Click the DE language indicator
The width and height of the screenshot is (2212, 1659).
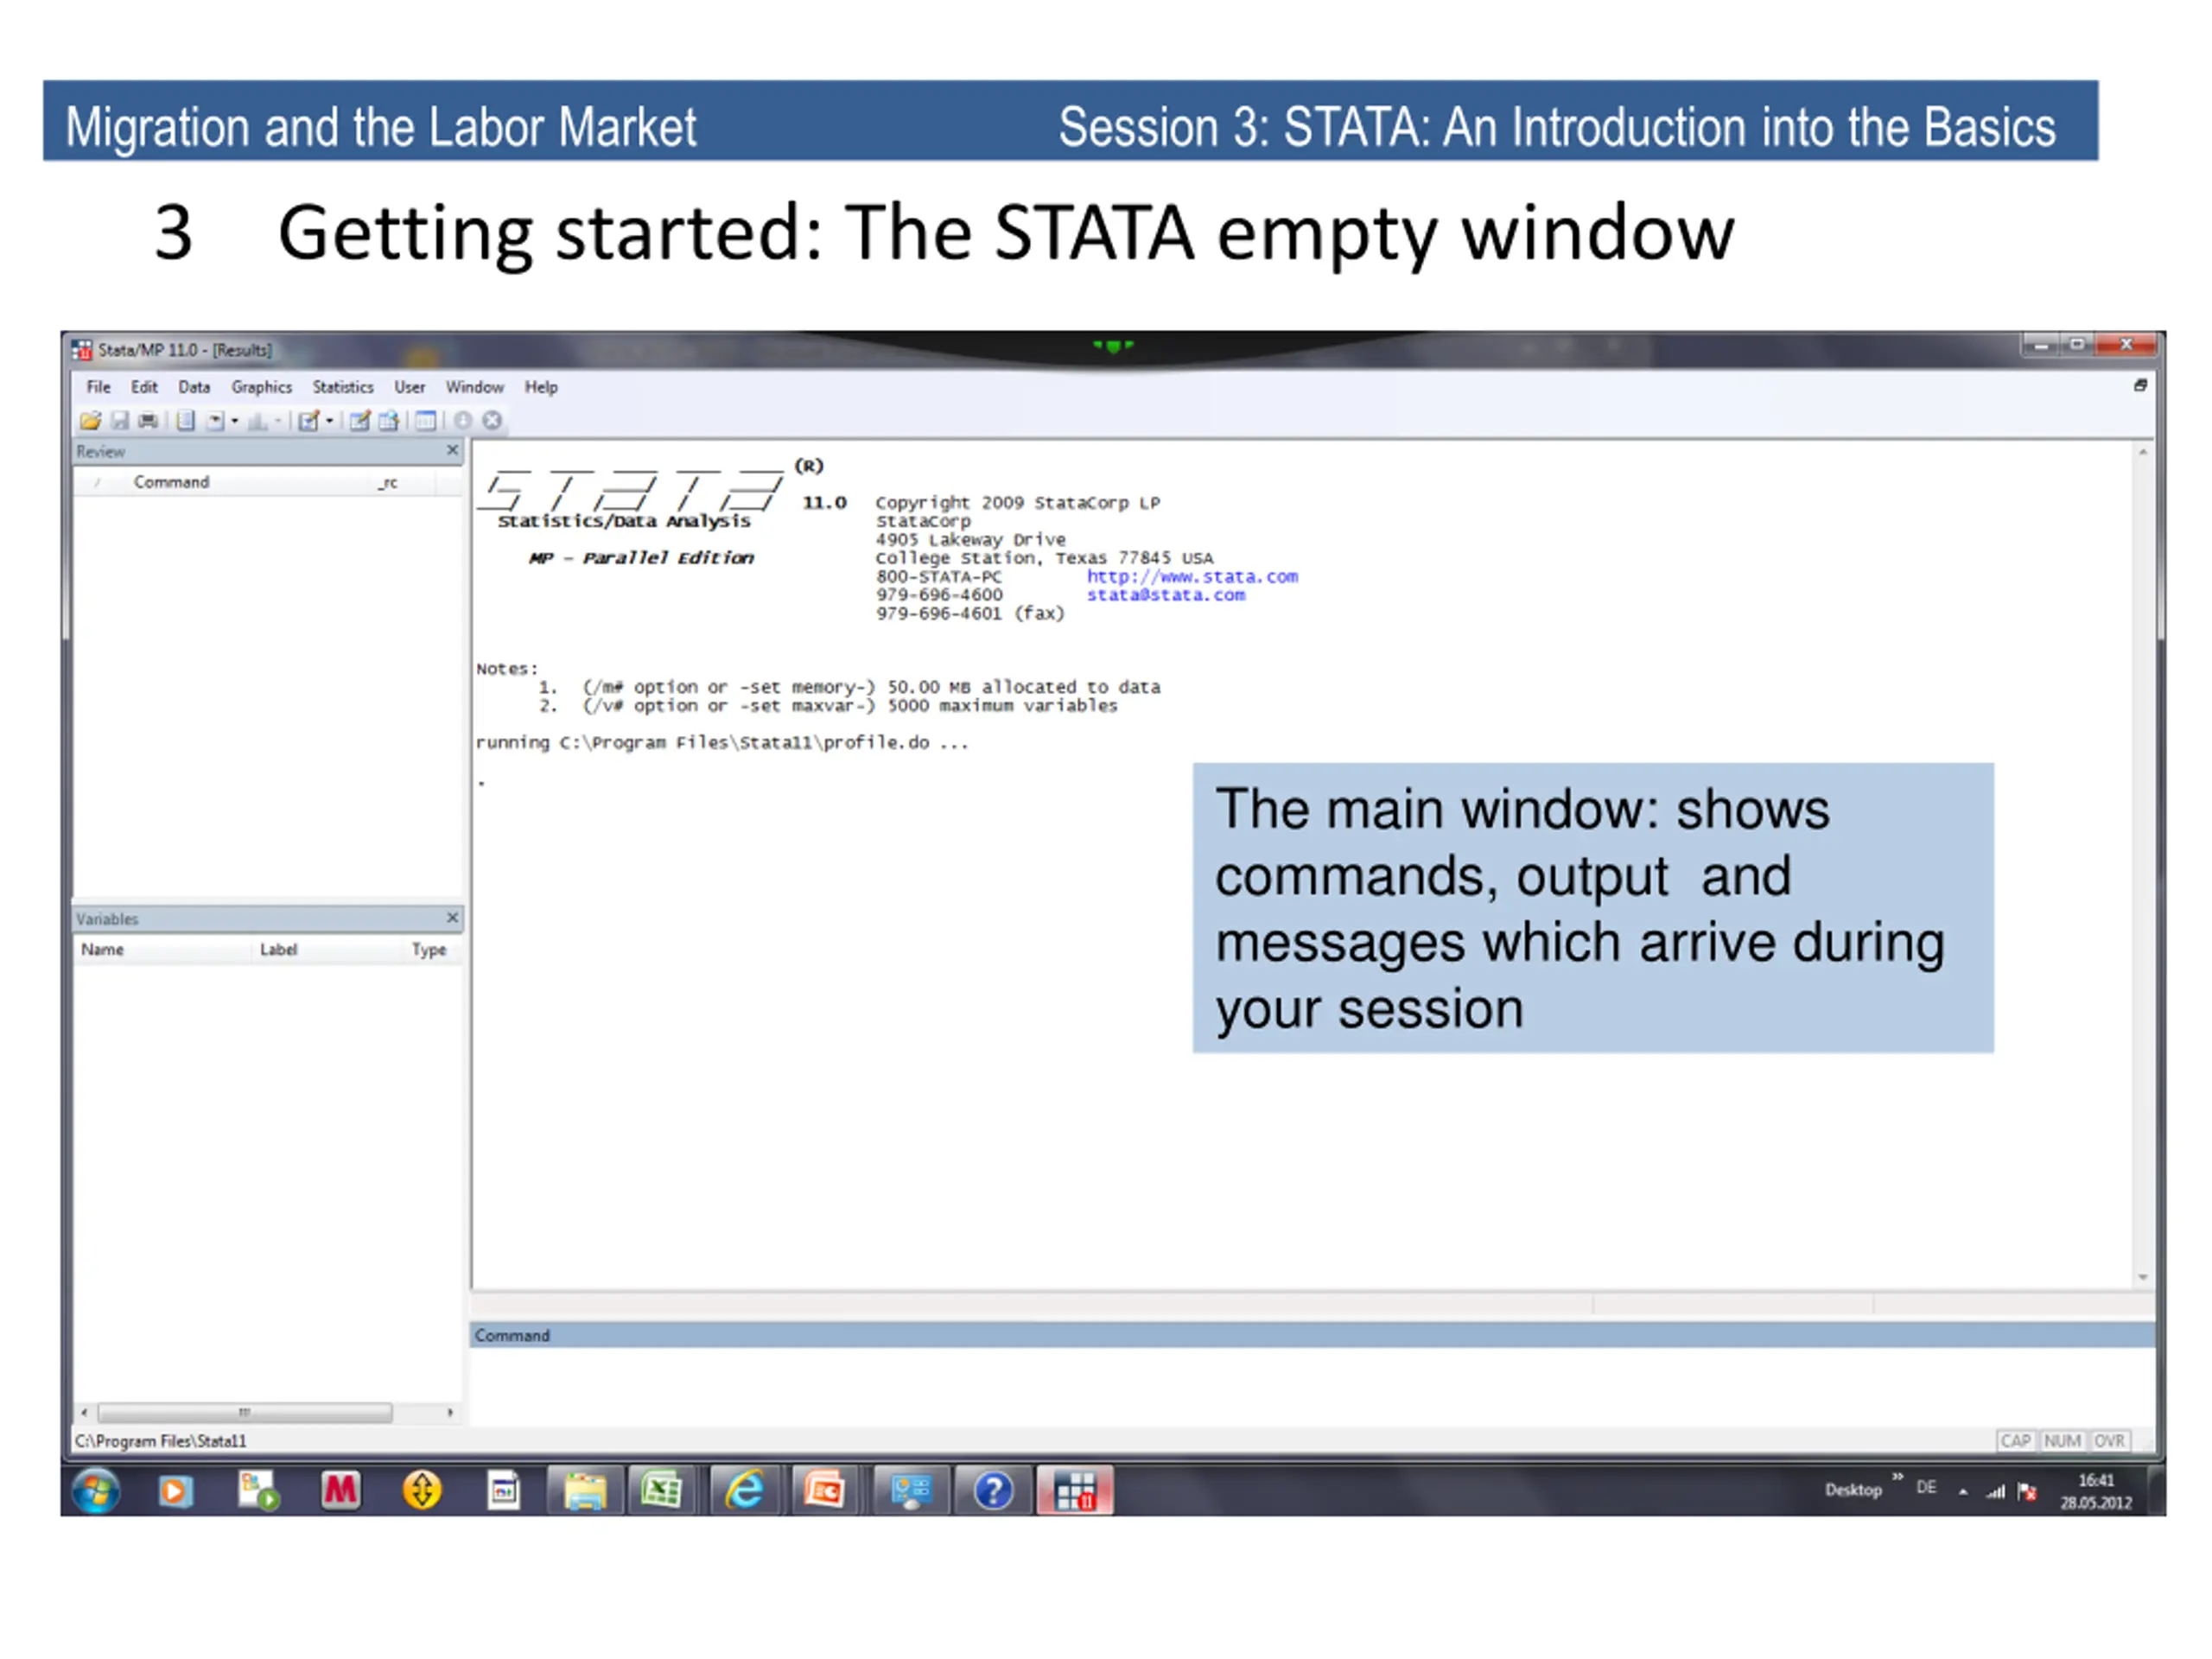pyautogui.click(x=1926, y=1488)
